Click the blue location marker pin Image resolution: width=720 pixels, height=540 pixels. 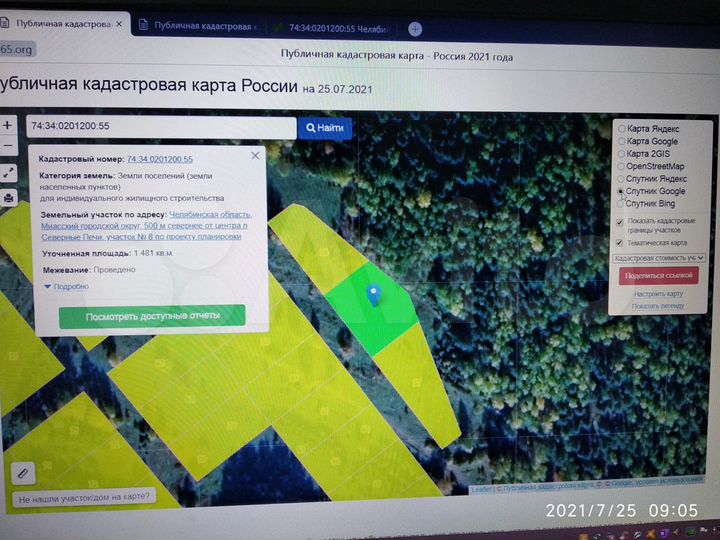click(x=374, y=294)
